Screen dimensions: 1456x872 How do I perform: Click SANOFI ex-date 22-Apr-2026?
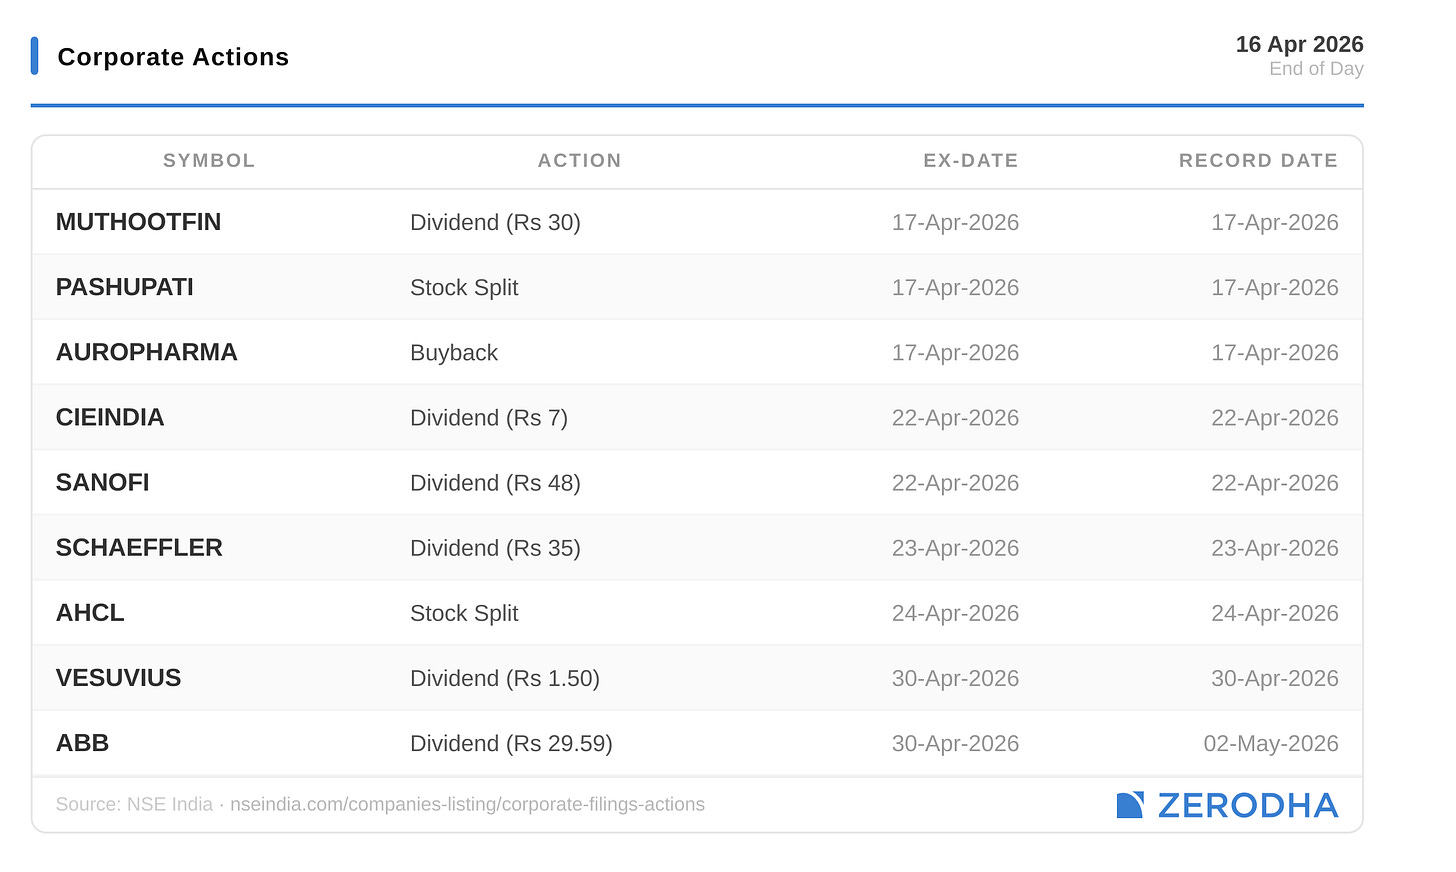tap(955, 483)
